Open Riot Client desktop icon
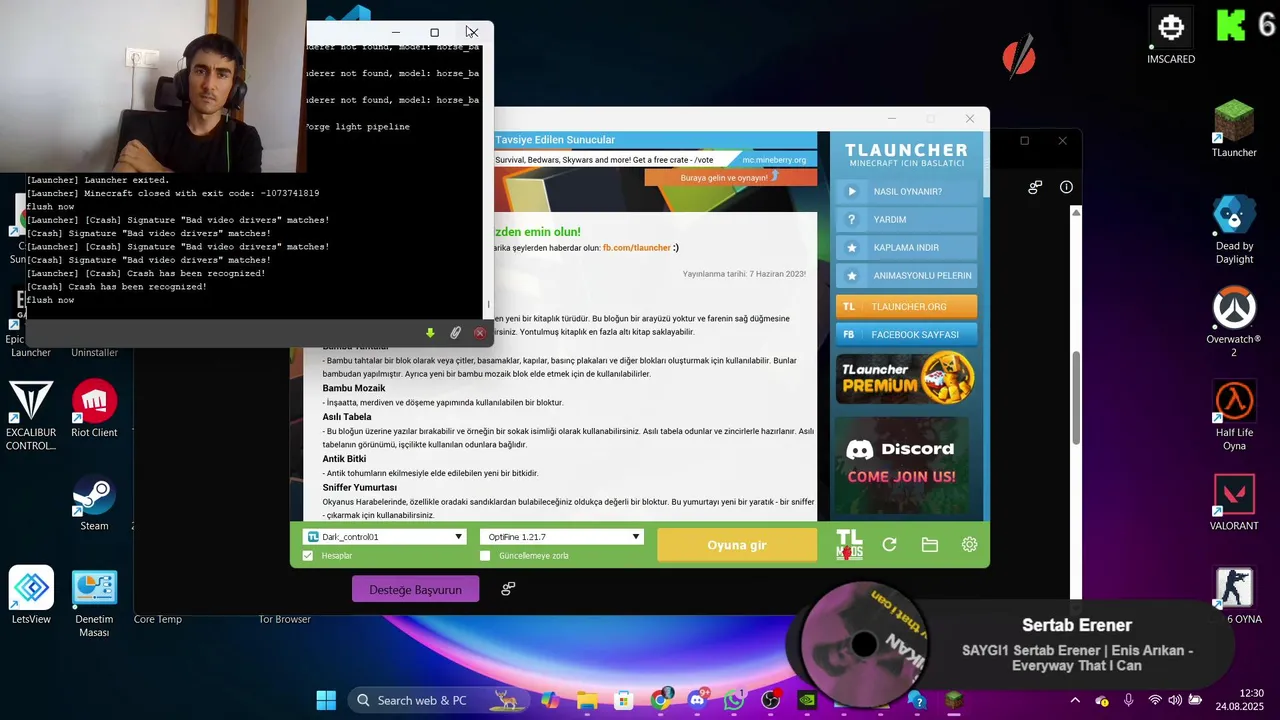This screenshot has height=720, width=1280. point(94,409)
